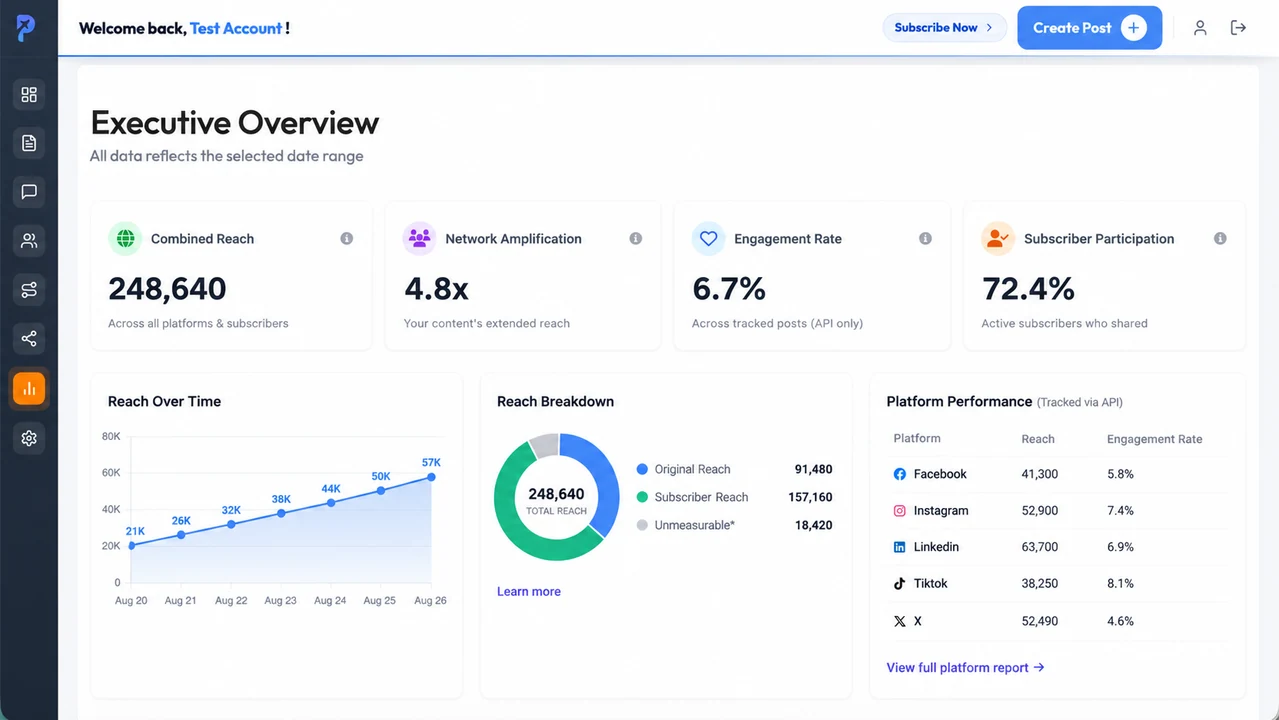Click the Linkedin reach value 63,700

tap(1040, 547)
